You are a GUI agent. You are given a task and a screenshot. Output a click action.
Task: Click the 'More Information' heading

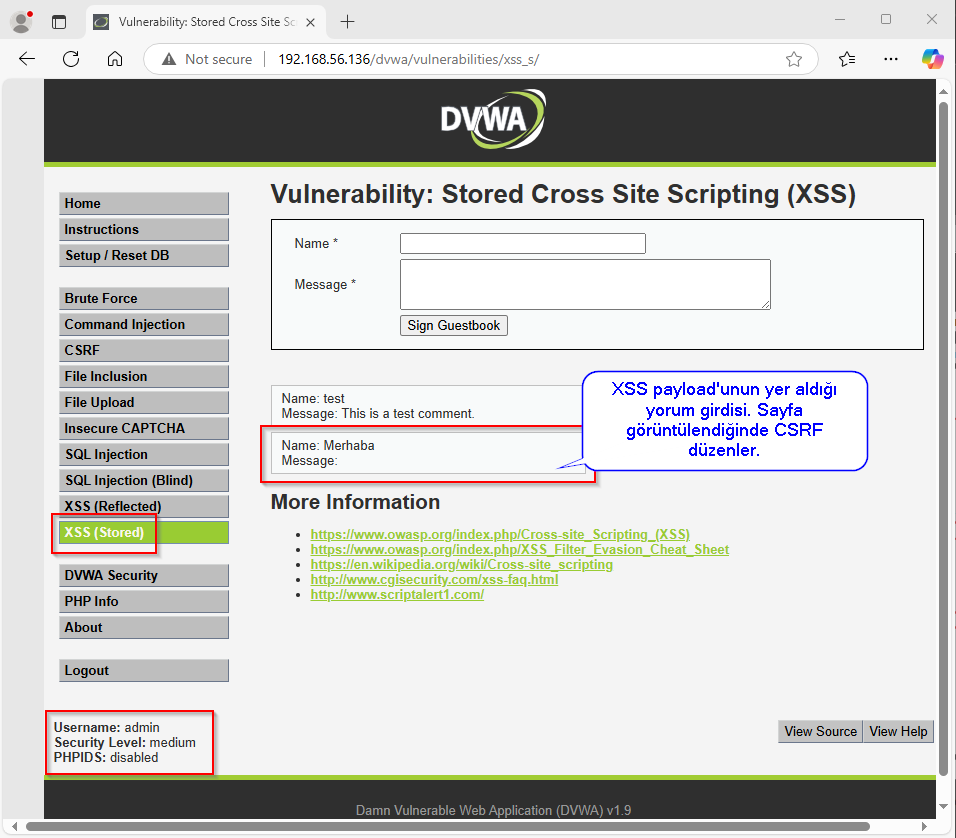click(355, 502)
